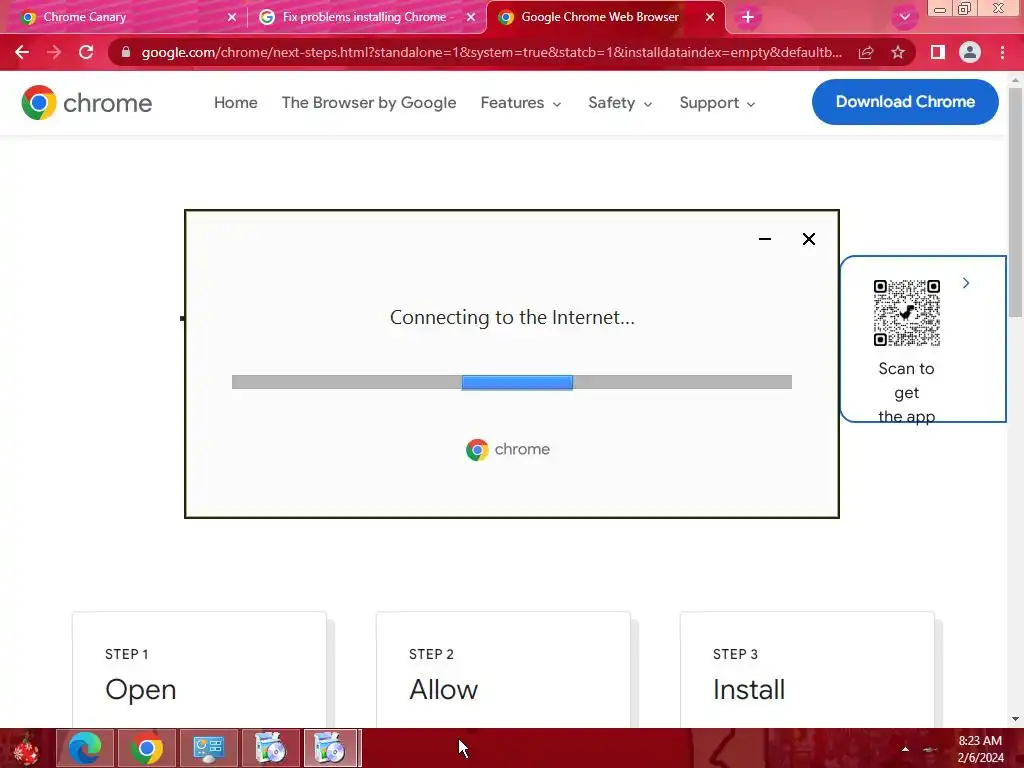Viewport: 1024px width, 768px height.
Task: Show hidden system tray icons
Action: 905,749
